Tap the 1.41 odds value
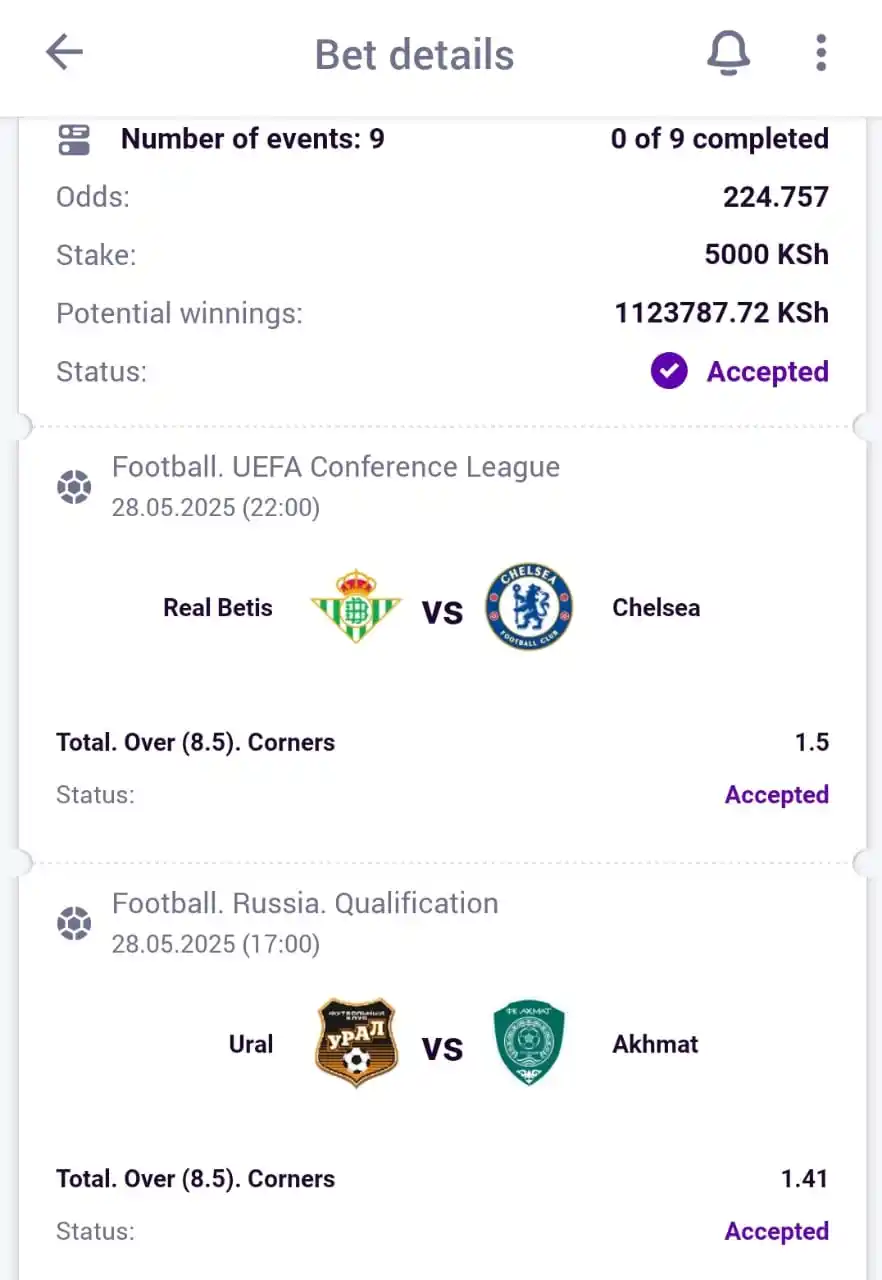Viewport: 882px width, 1280px height. pyautogui.click(x=804, y=1179)
